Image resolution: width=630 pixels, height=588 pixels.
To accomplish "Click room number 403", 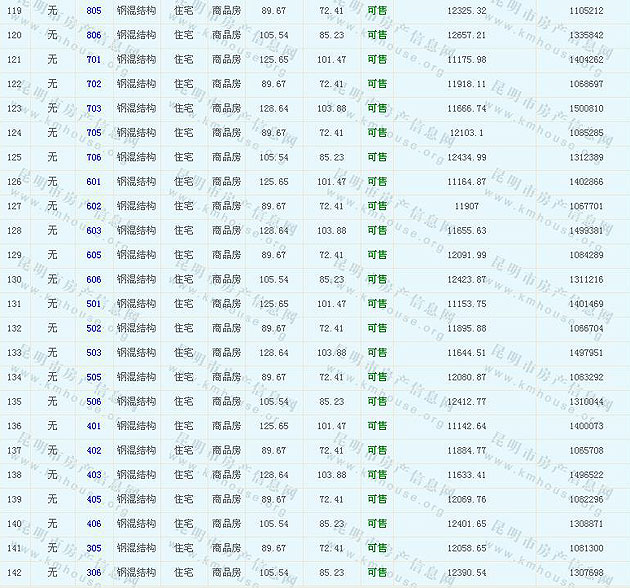I will point(94,475).
